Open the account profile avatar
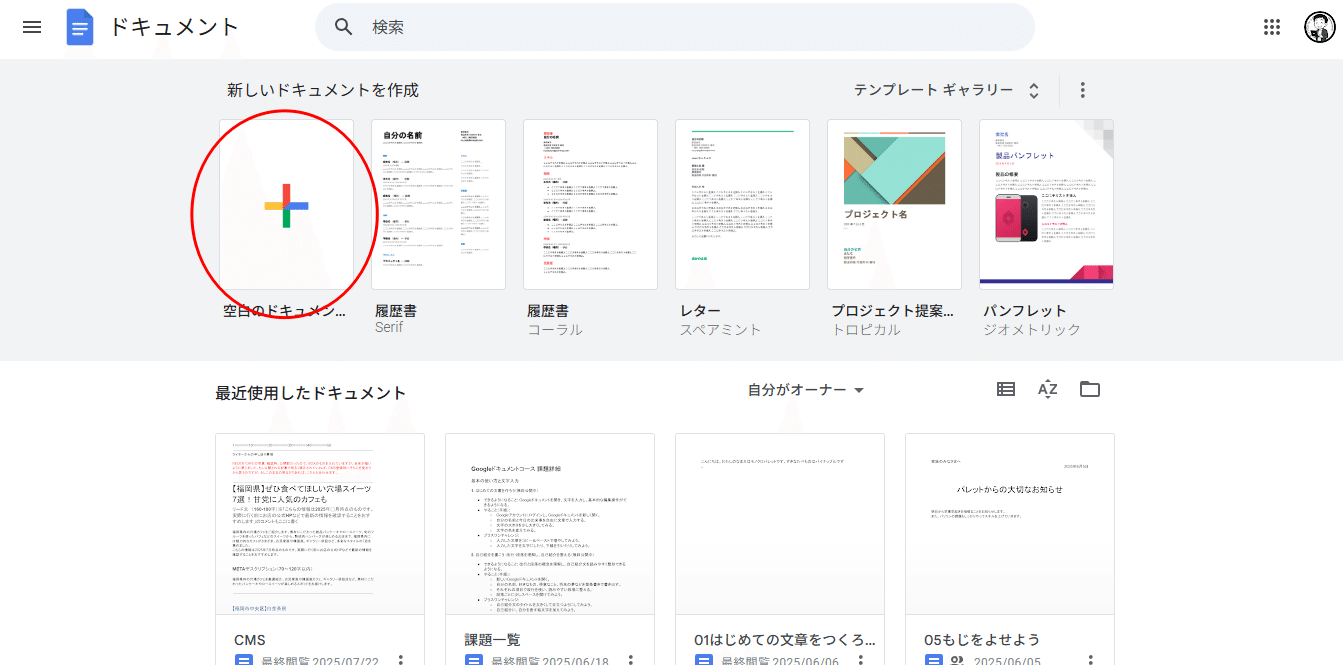 tap(1320, 27)
